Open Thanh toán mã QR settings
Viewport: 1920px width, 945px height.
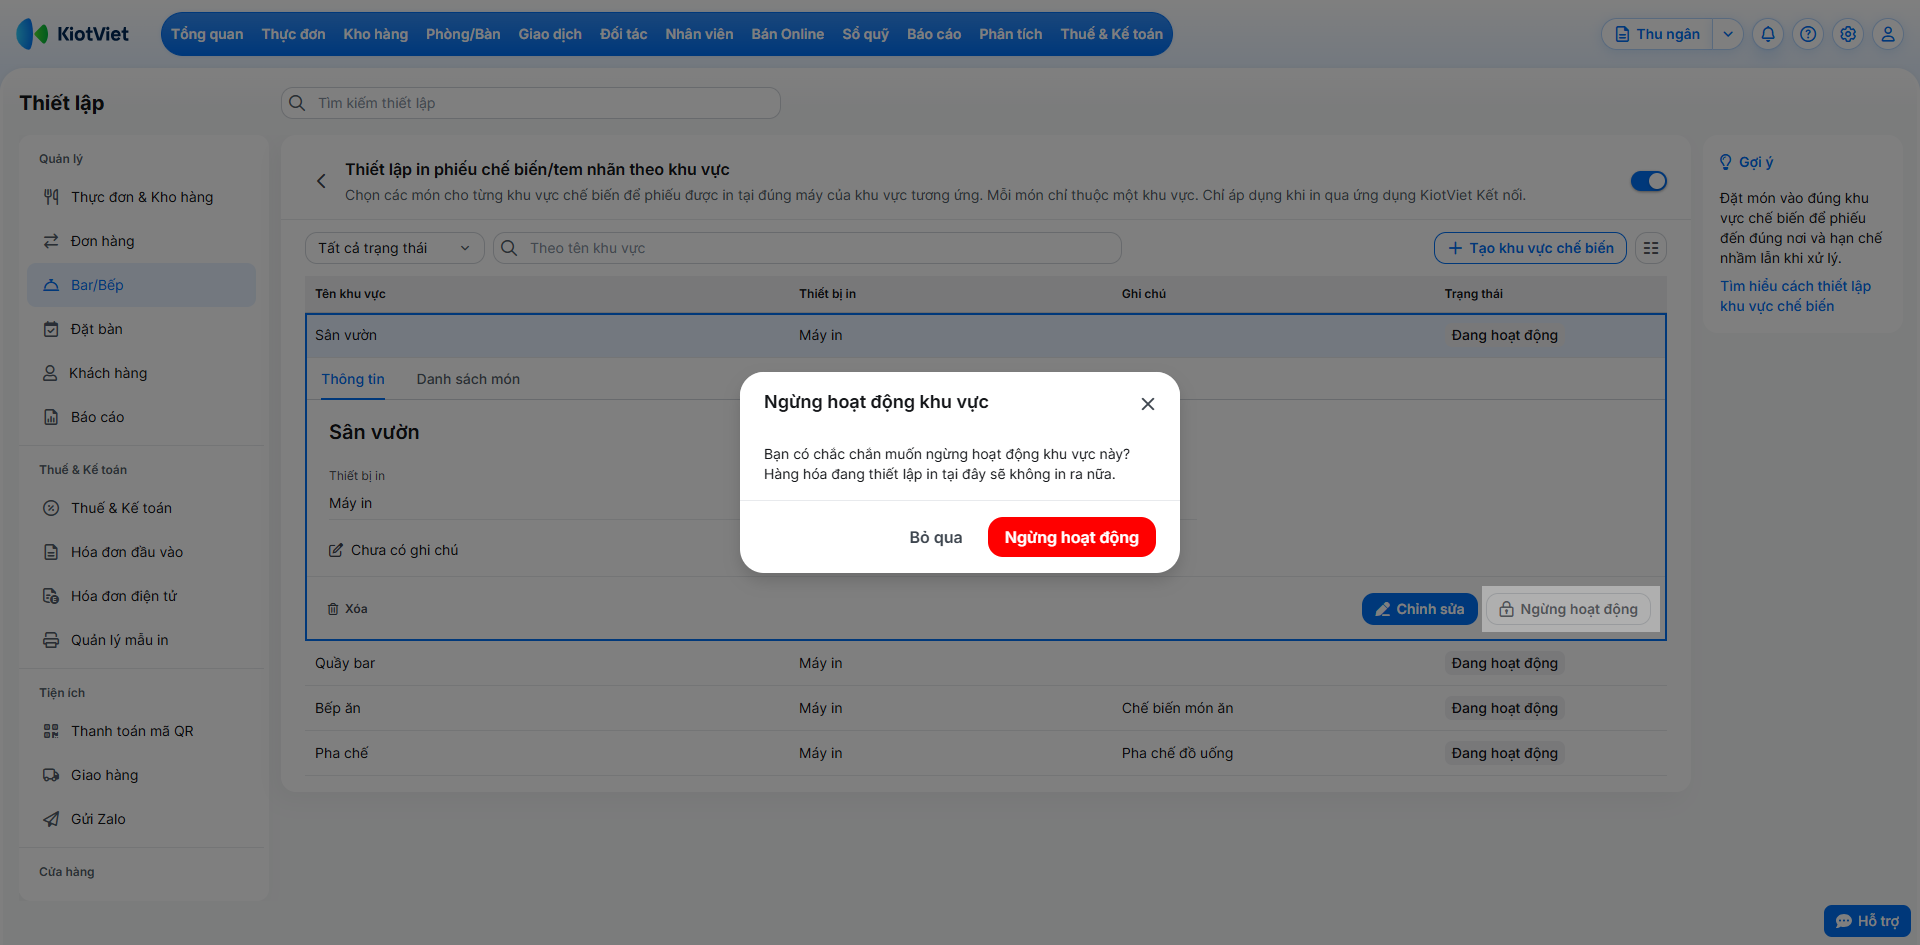pyautogui.click(x=141, y=731)
